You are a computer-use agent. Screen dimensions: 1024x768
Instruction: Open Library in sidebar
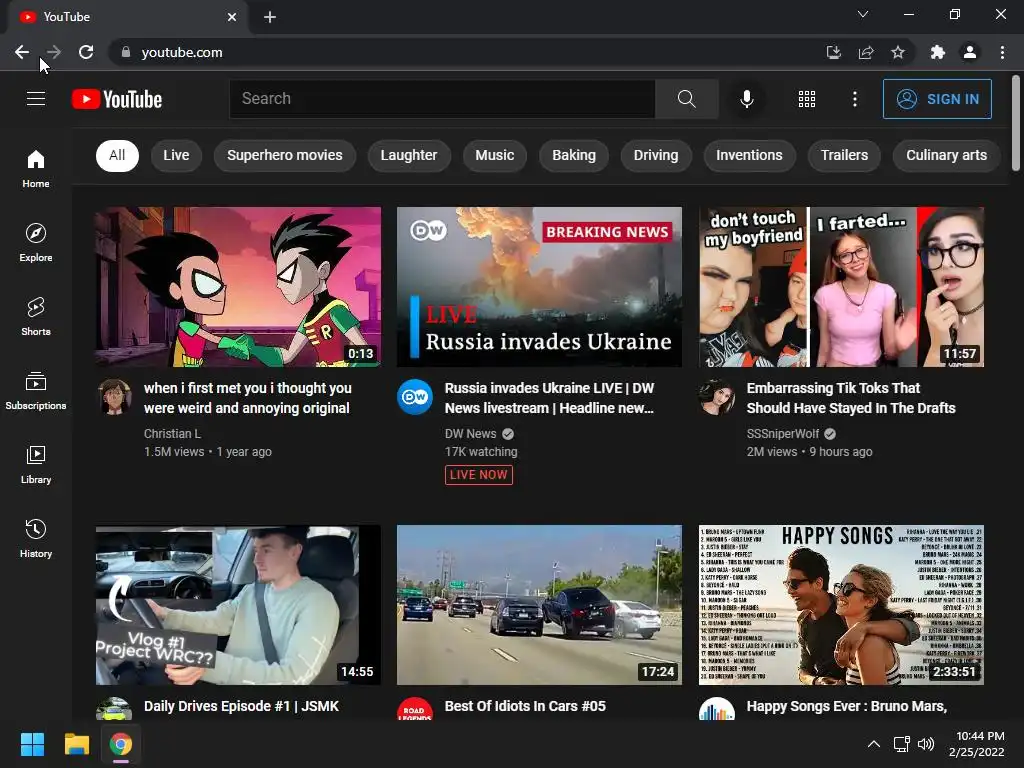coord(36,464)
